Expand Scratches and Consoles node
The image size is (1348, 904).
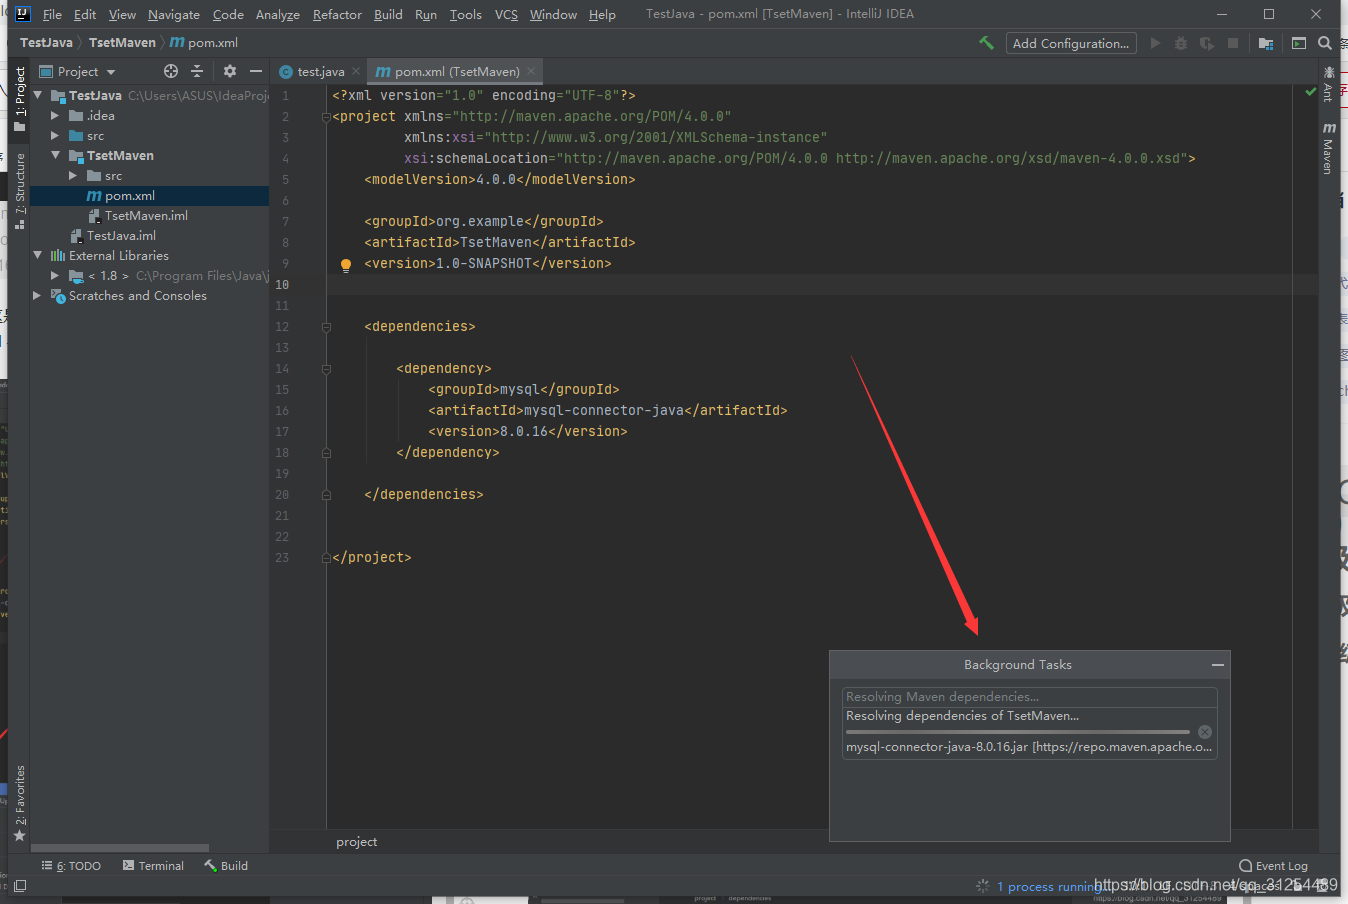38,296
